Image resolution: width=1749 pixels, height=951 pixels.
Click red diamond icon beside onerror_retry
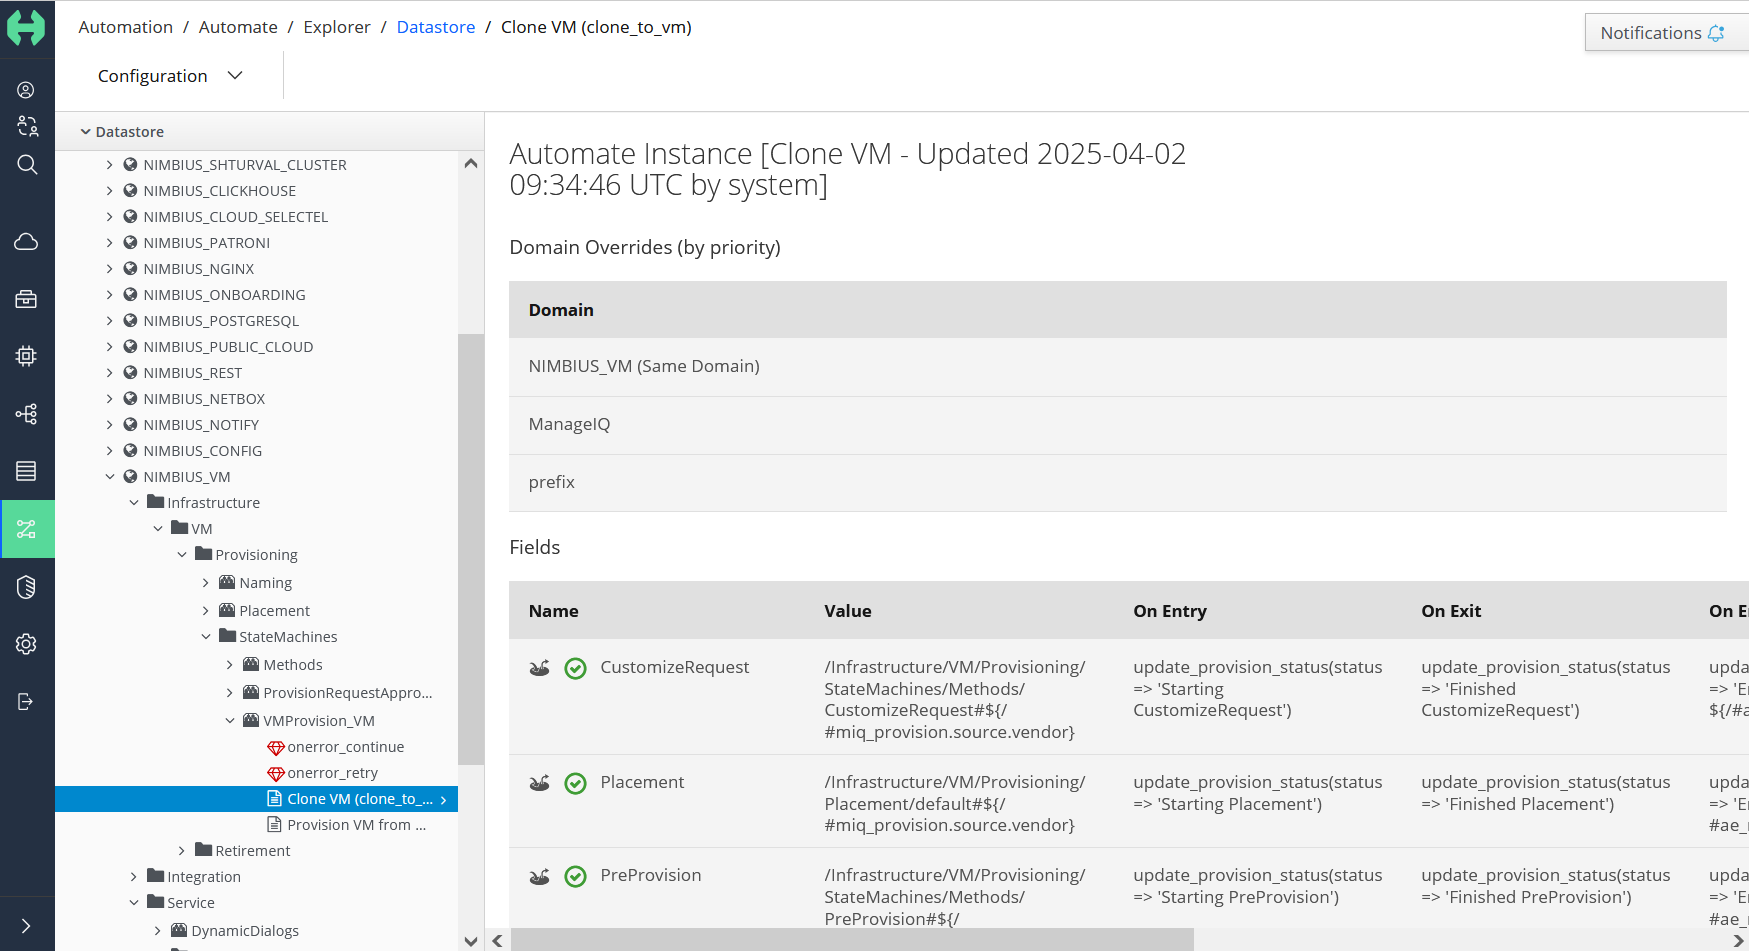click(276, 773)
